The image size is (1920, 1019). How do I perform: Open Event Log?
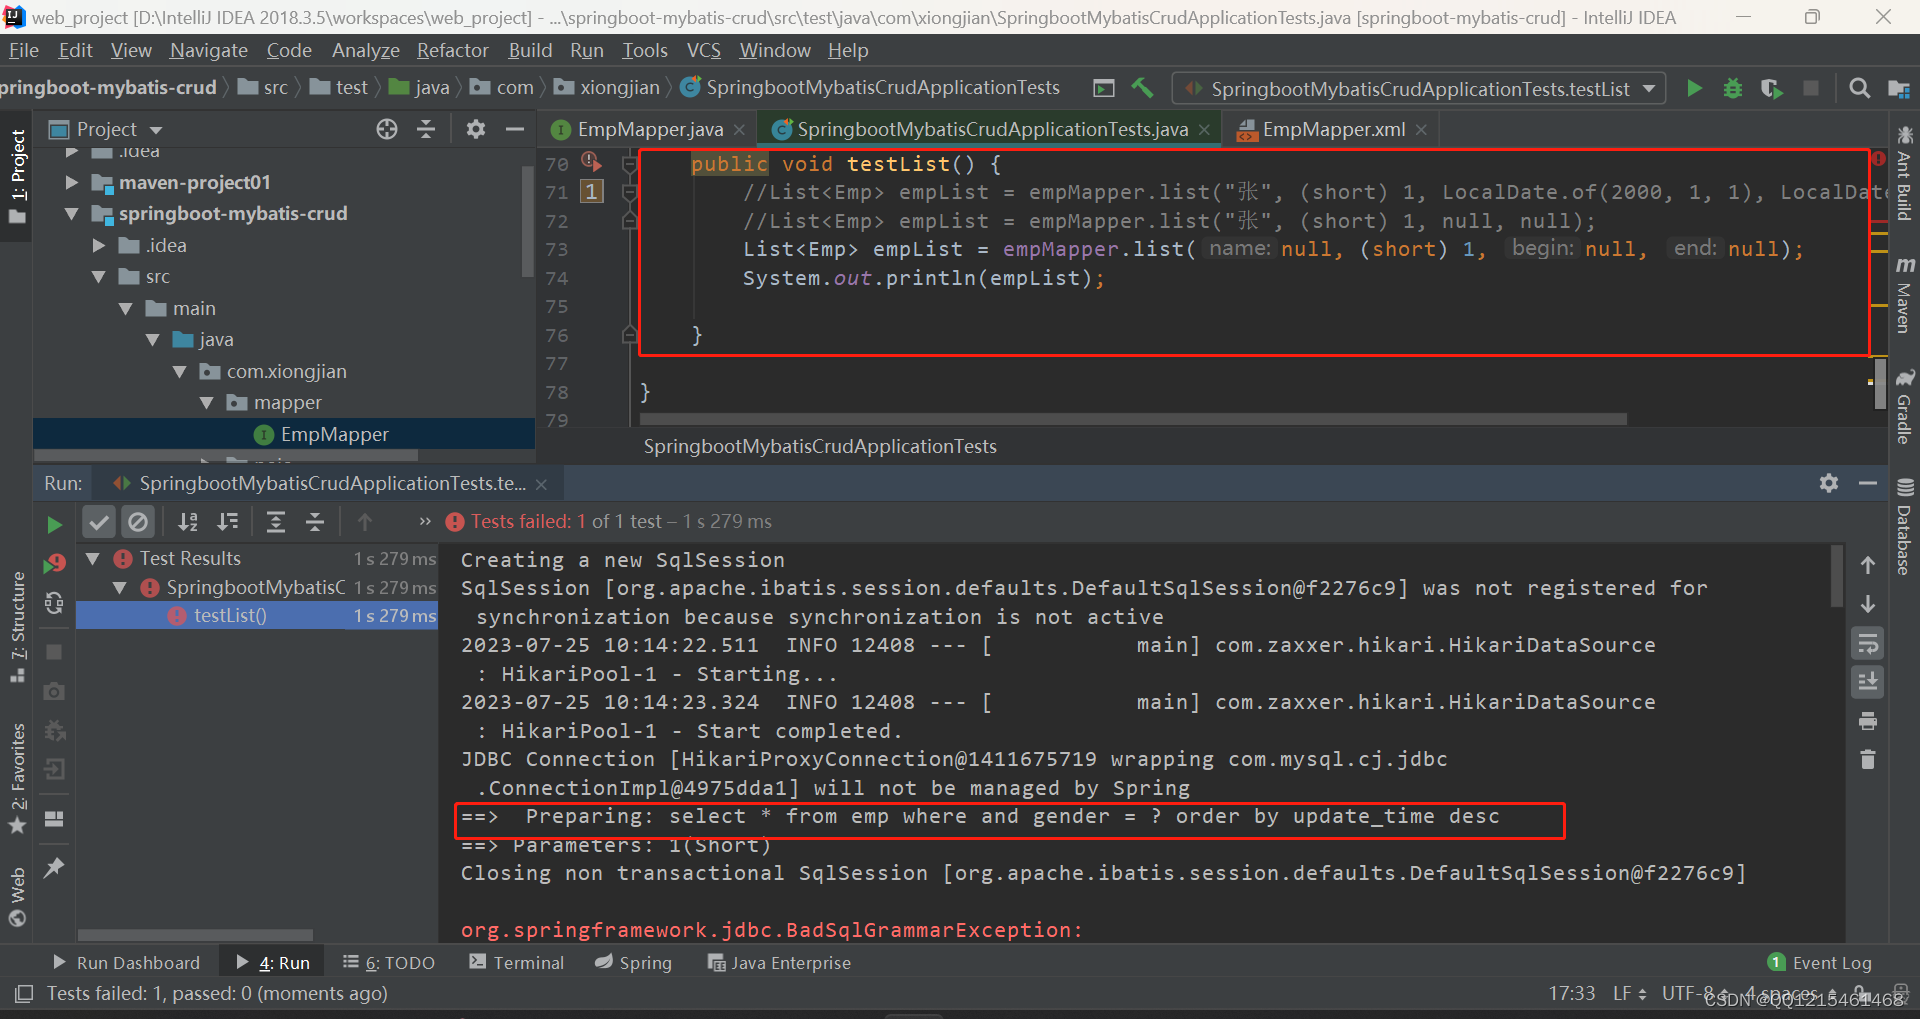1820,962
